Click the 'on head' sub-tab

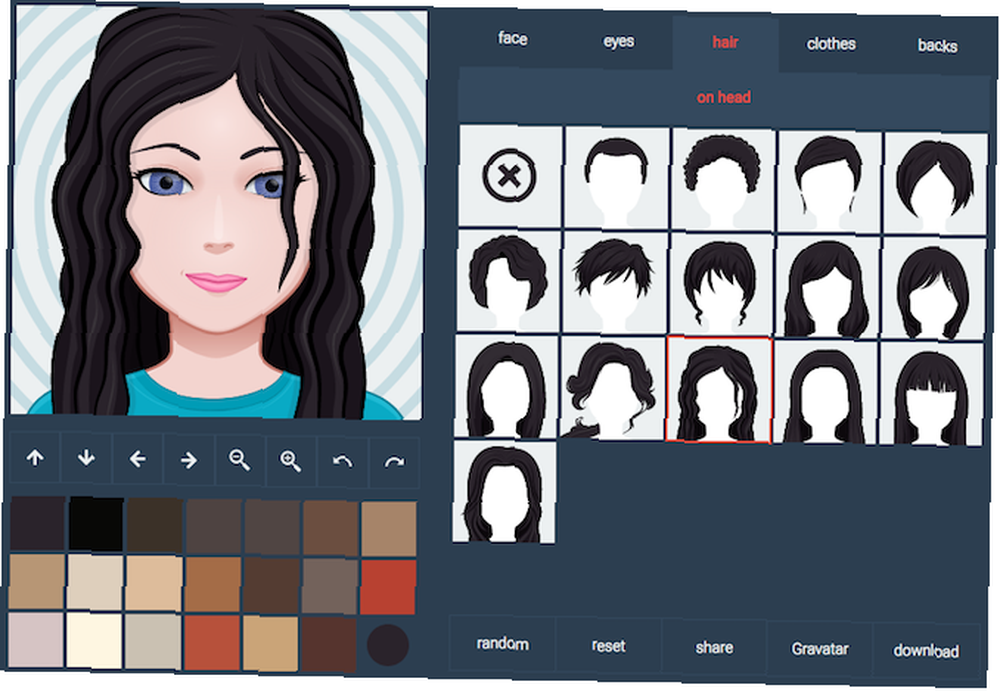(x=724, y=97)
